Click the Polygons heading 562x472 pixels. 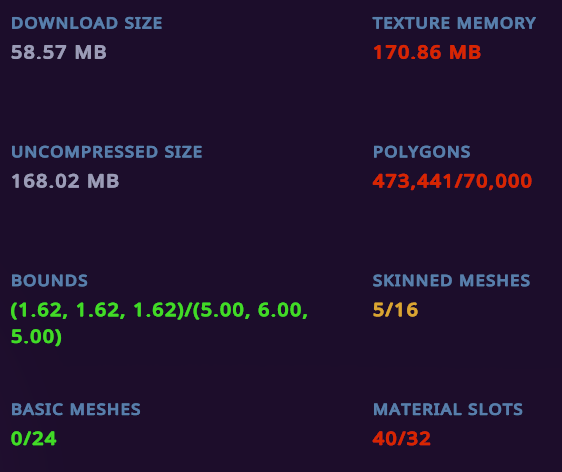422,152
